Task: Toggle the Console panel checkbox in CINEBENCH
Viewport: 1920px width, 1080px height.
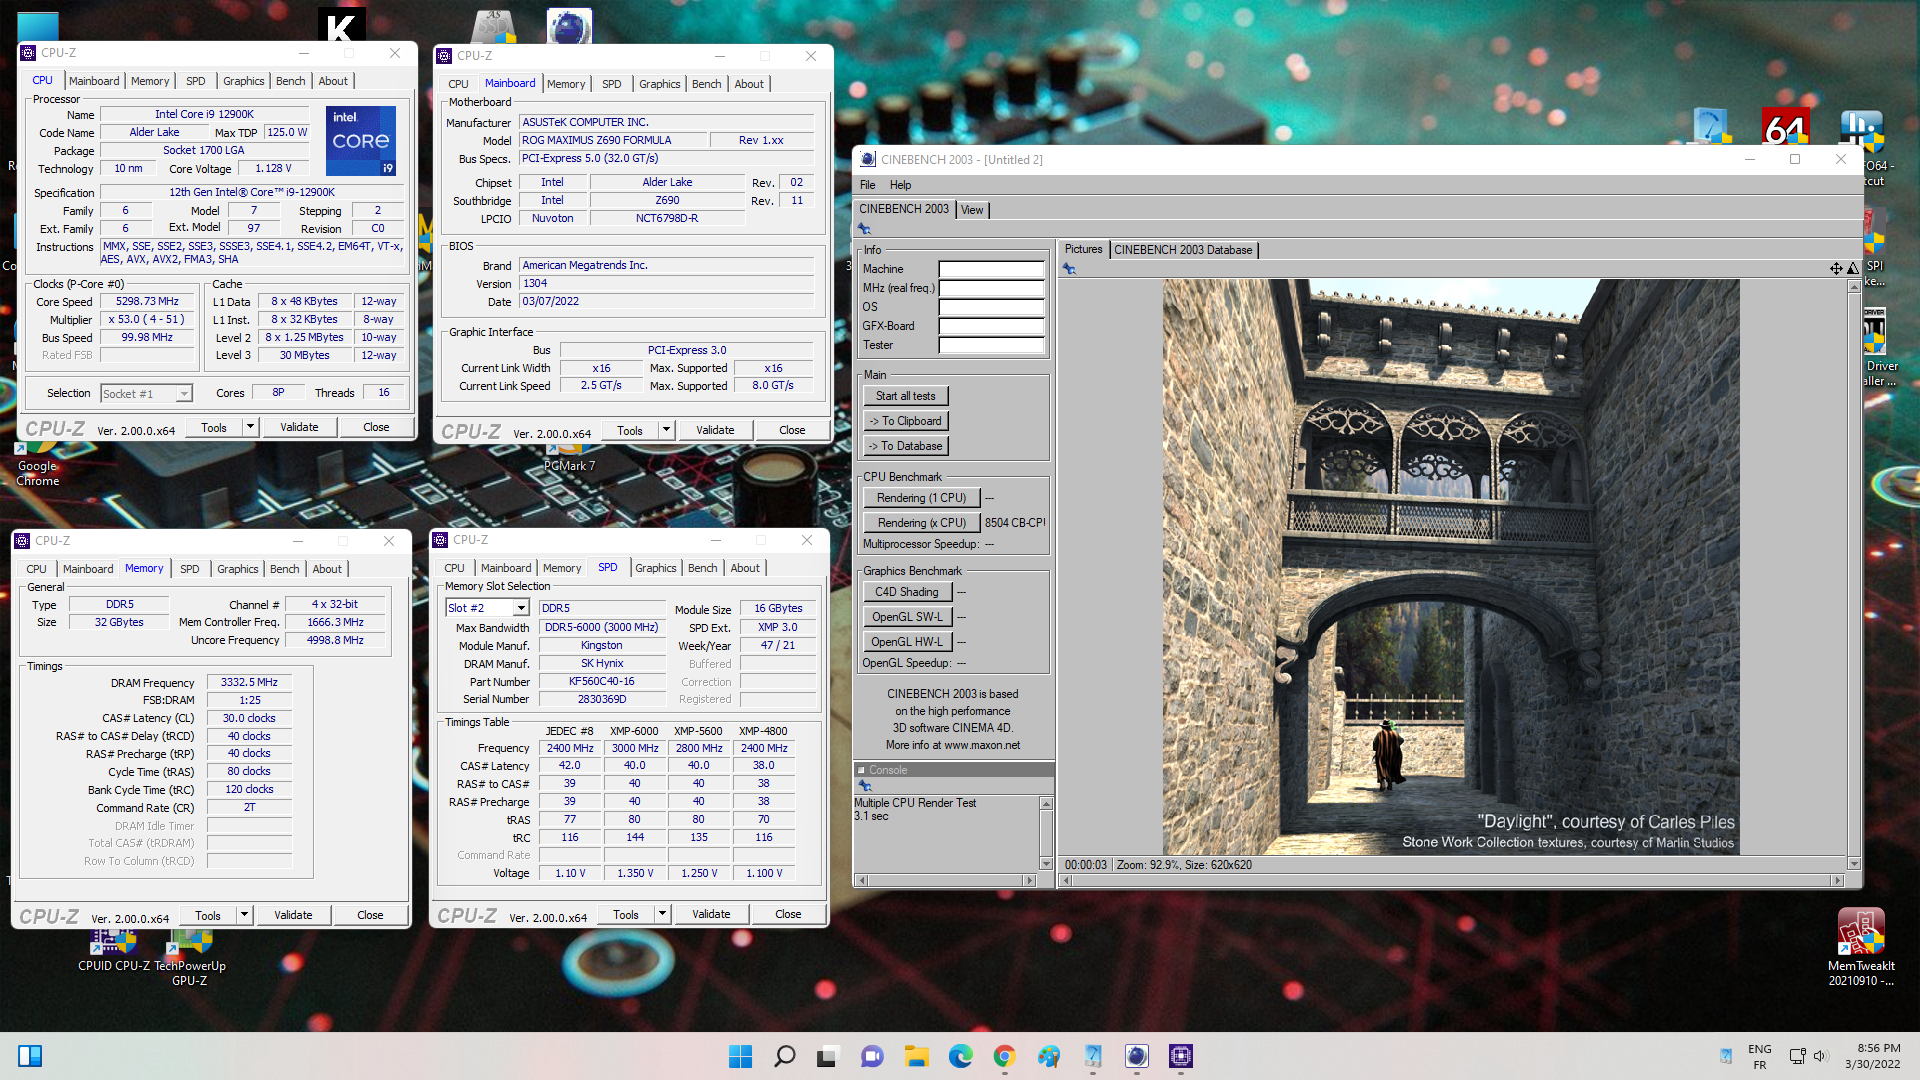Action: (861, 770)
